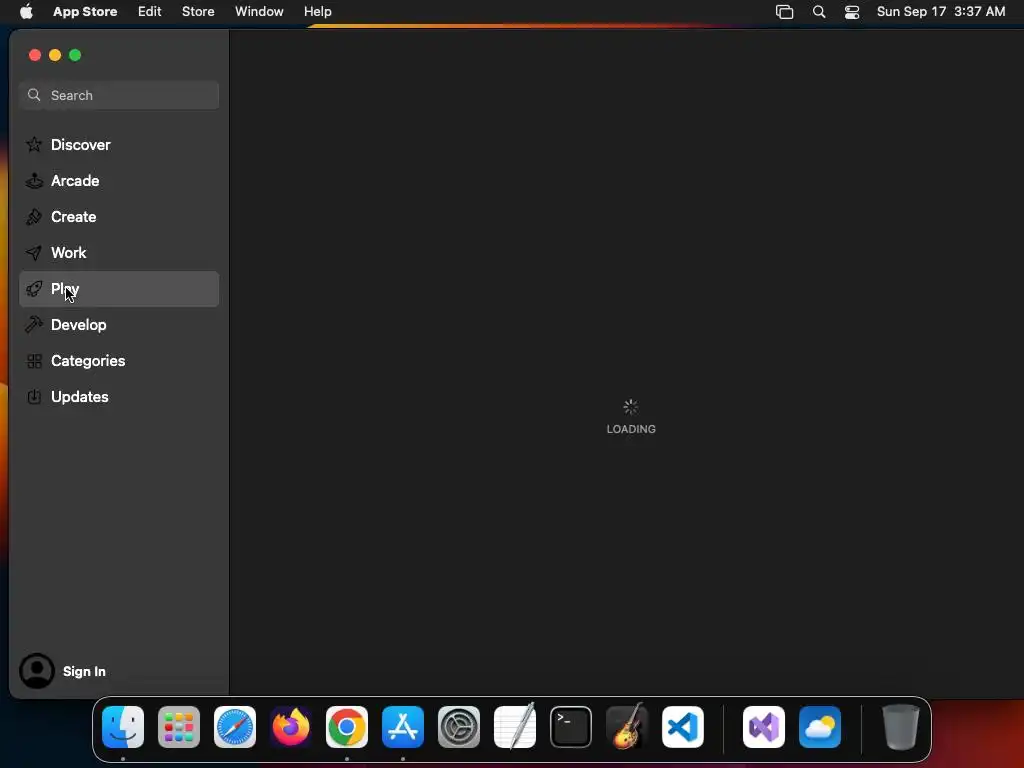The image size is (1024, 768).
Task: Launch Terminal from the Dock
Action: pyautogui.click(x=571, y=727)
